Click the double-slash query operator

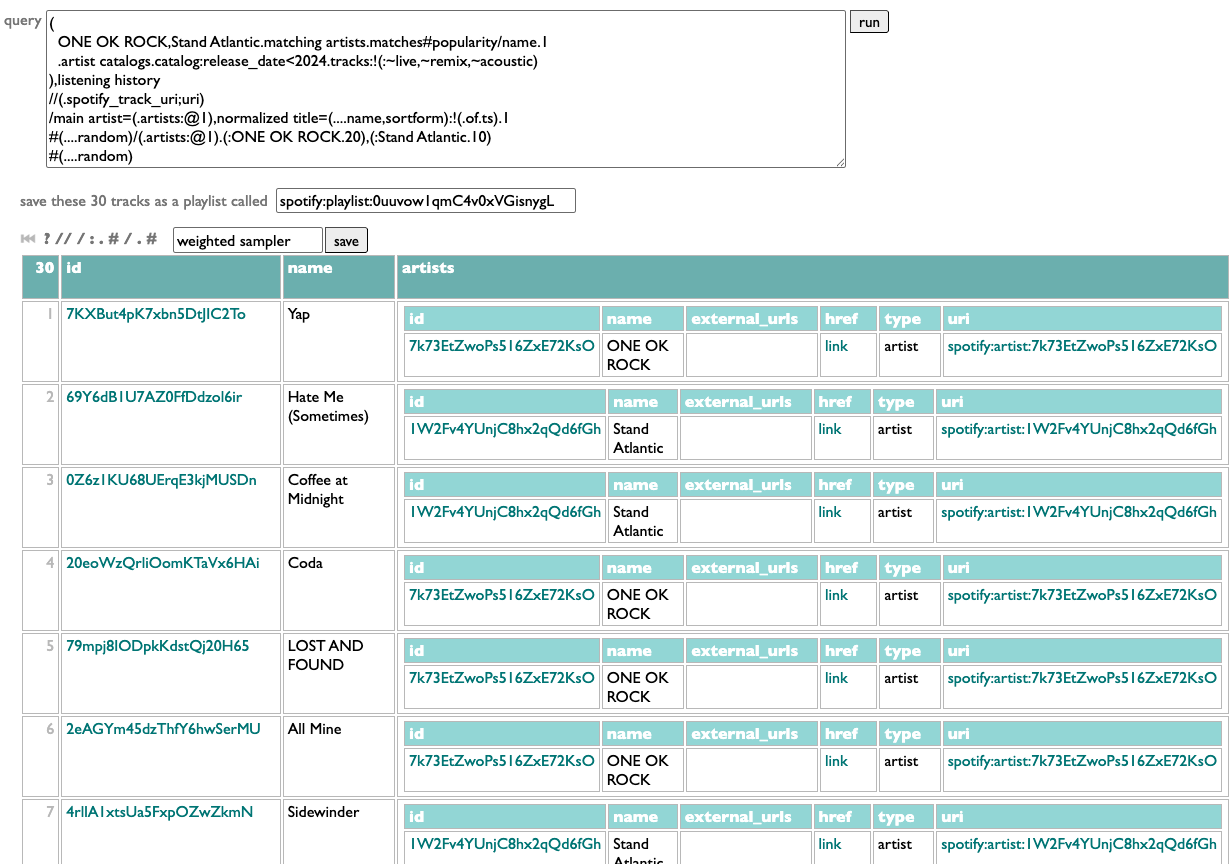62,239
